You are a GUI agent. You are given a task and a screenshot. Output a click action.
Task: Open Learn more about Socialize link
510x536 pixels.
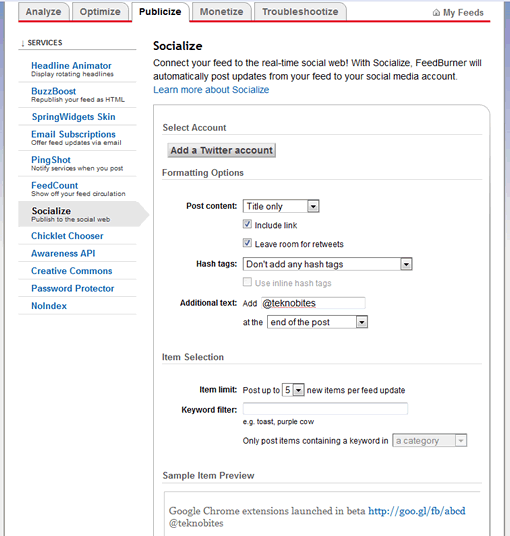click(x=211, y=90)
